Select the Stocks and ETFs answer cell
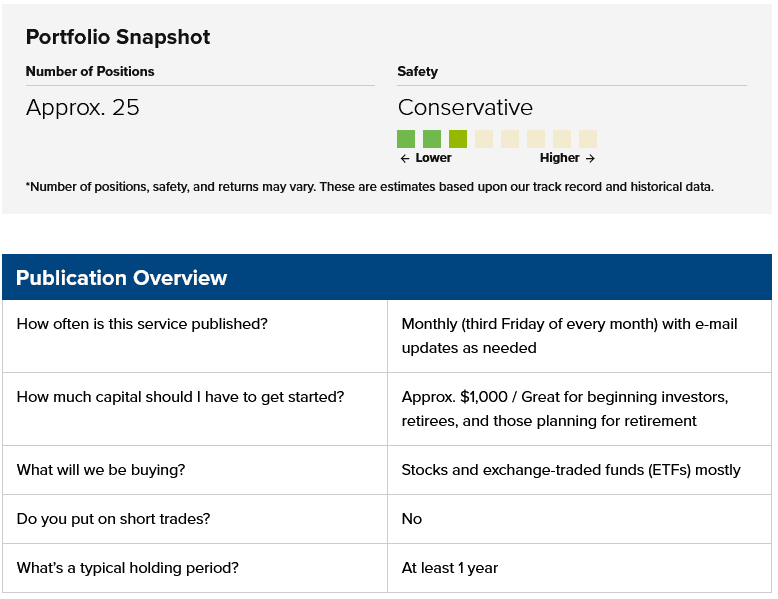This screenshot has width=778, height=599. [x=580, y=470]
